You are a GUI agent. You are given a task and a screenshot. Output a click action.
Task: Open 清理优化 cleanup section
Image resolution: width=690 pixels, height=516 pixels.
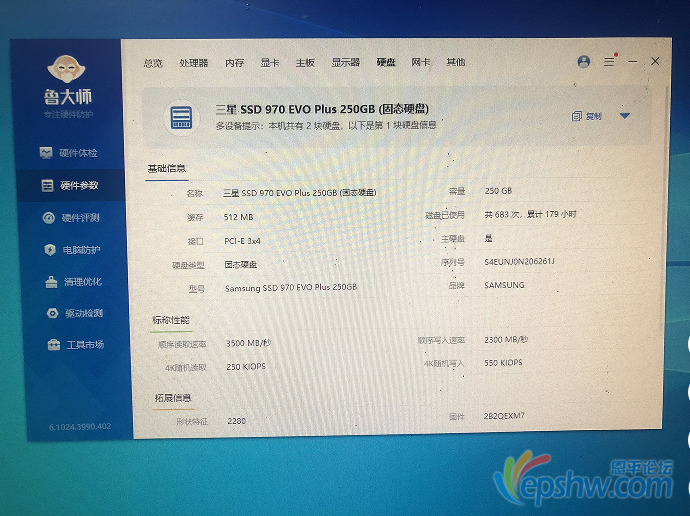coord(73,282)
